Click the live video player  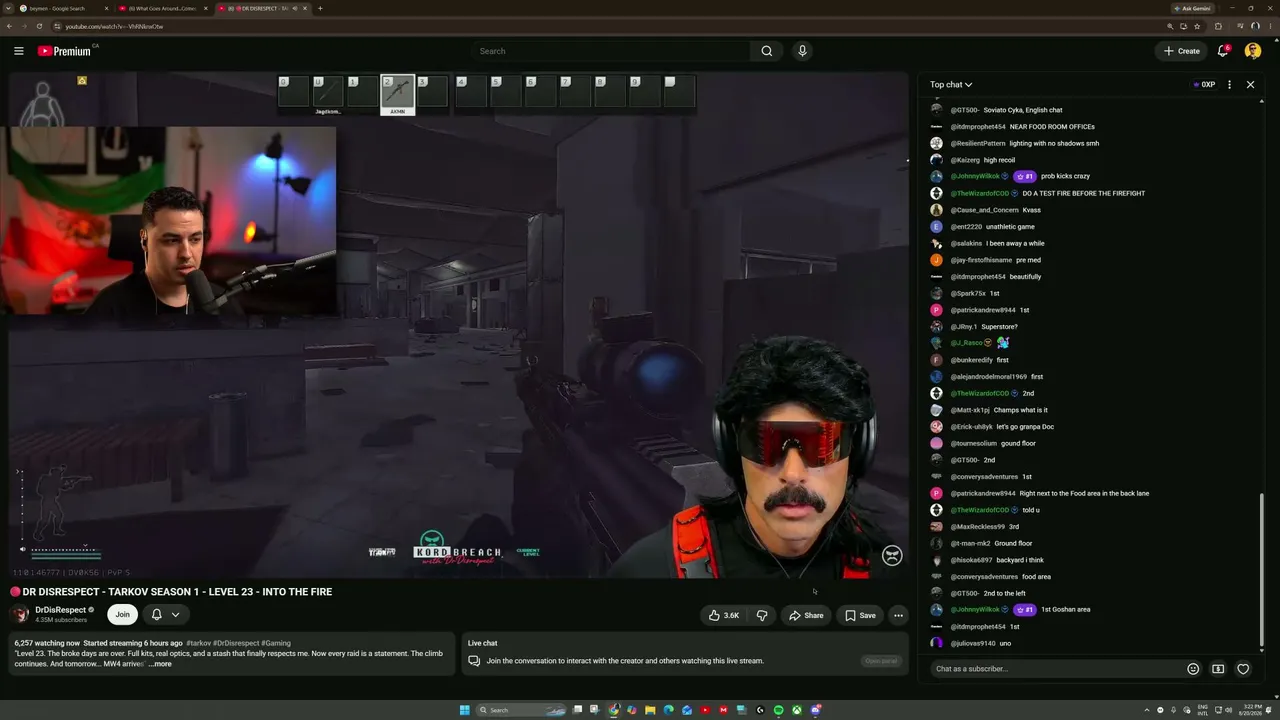tap(459, 325)
